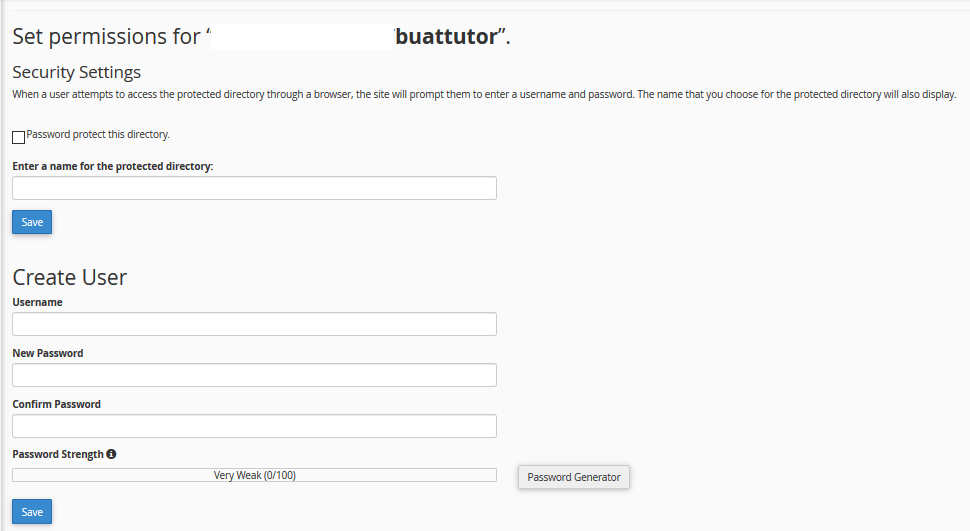
Task: Select the New Password input field
Action: click(x=254, y=375)
